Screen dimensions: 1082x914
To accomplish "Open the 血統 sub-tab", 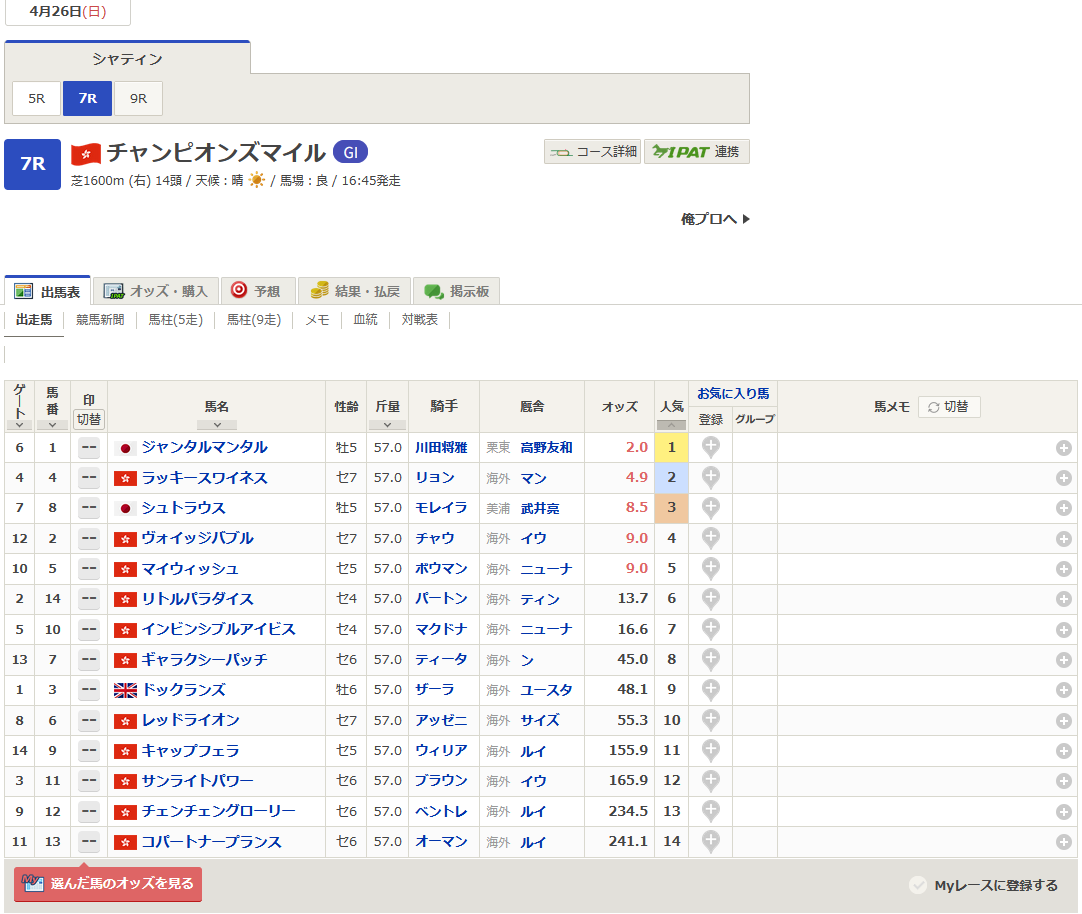I will pos(365,320).
